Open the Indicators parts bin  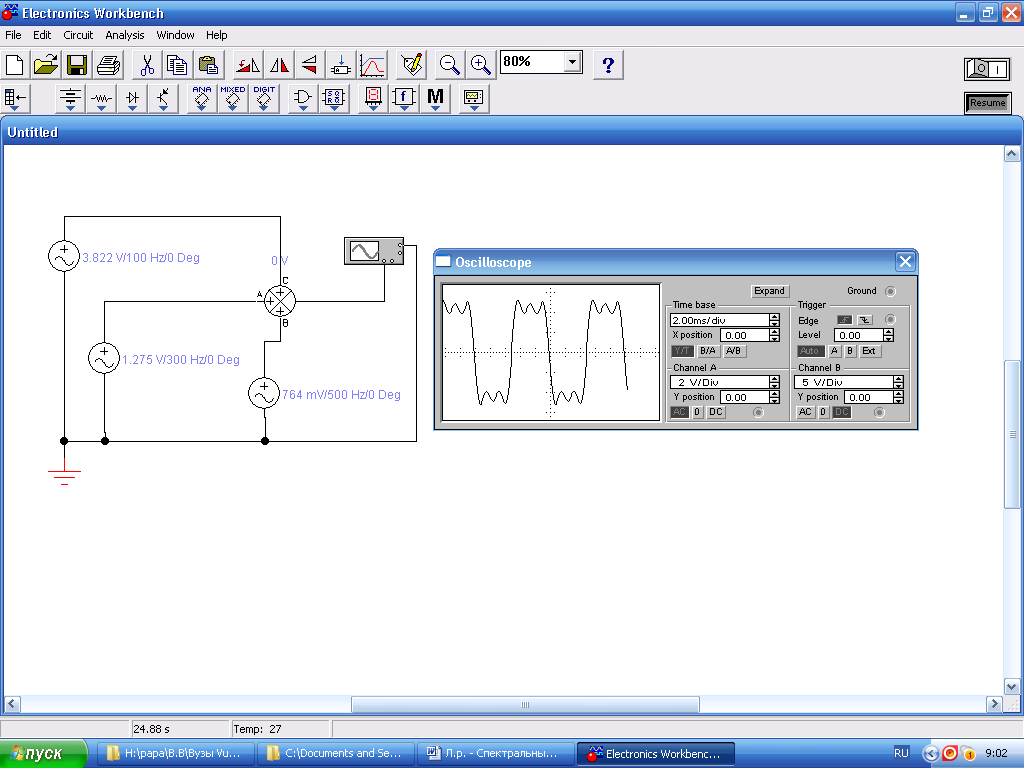(x=373, y=99)
